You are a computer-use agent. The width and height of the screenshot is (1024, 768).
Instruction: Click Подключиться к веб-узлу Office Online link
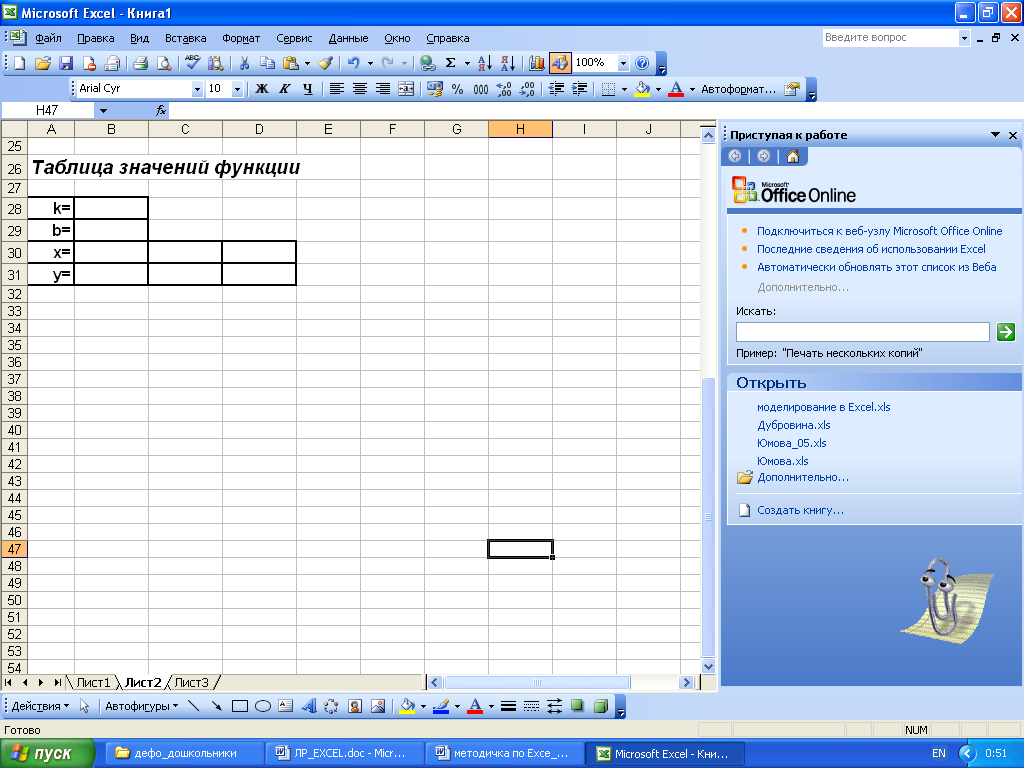879,231
